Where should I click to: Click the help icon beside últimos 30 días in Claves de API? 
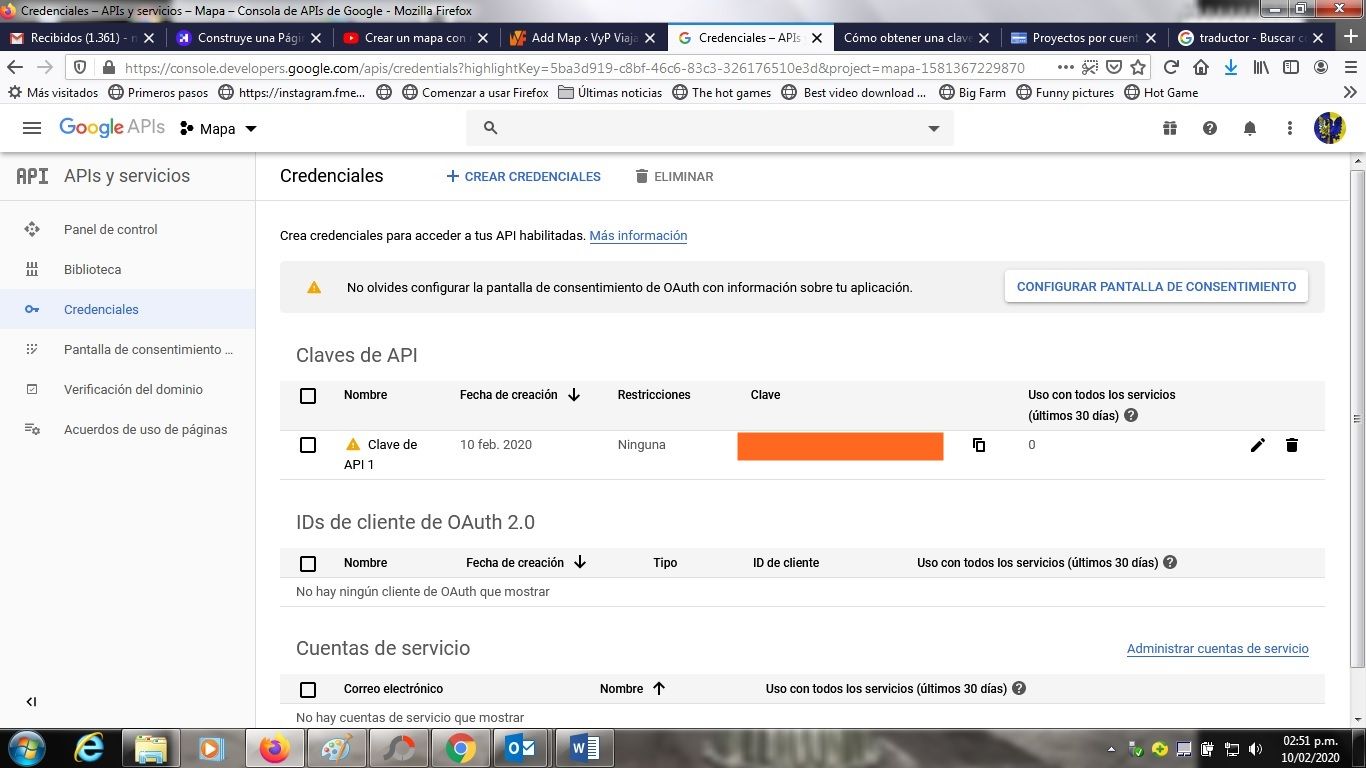coord(1131,415)
